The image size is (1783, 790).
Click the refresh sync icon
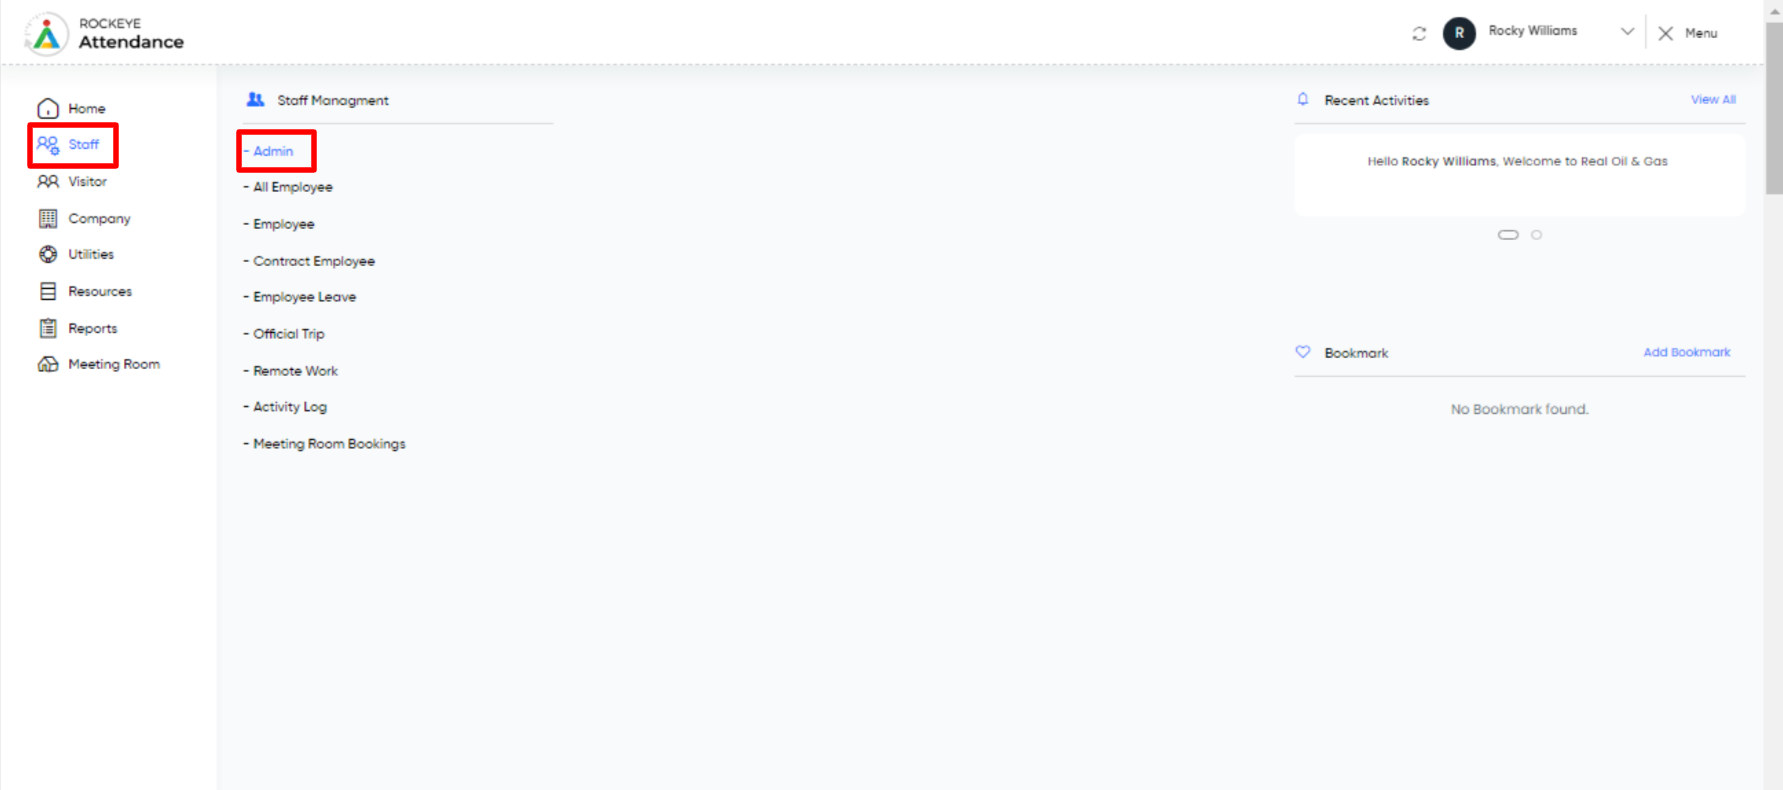(1419, 34)
